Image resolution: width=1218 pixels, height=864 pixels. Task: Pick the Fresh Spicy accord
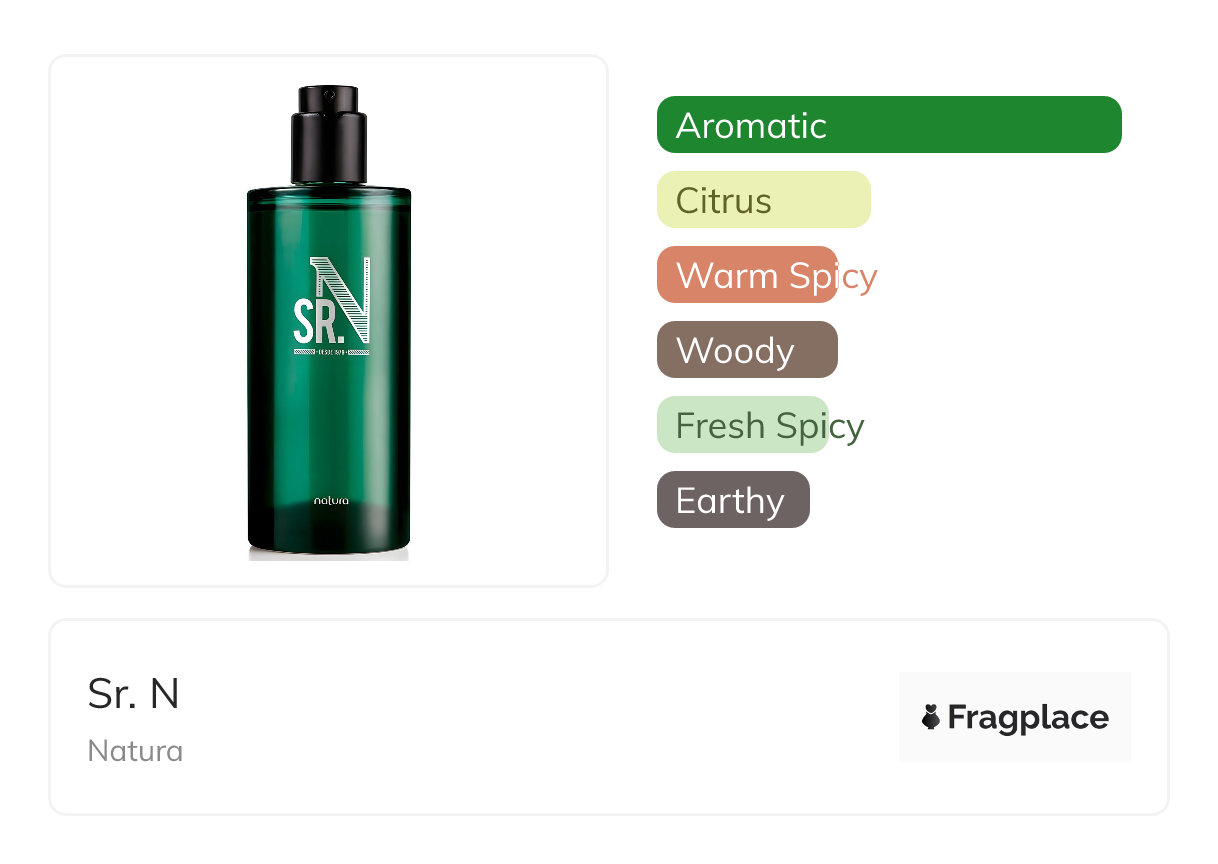[761, 425]
